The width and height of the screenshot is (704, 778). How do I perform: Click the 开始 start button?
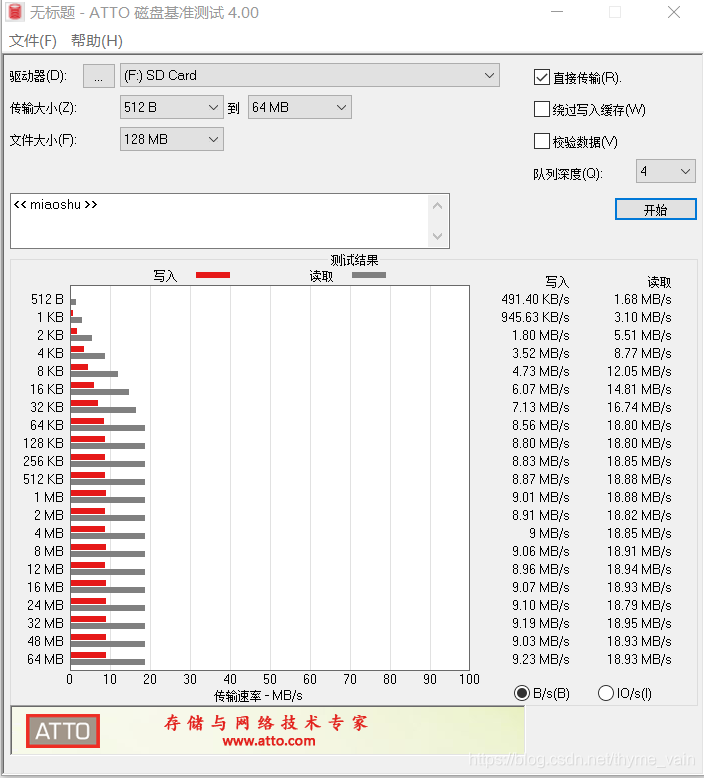[x=656, y=209]
